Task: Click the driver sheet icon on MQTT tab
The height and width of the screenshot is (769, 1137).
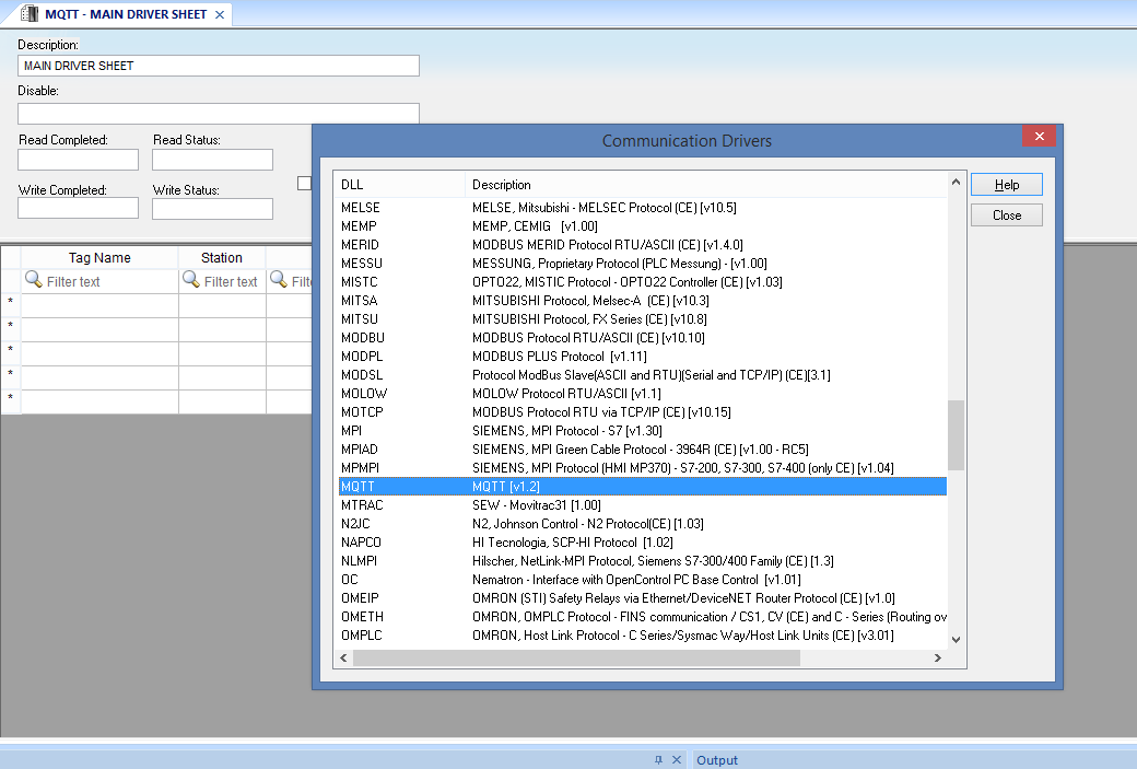Action: (29, 14)
